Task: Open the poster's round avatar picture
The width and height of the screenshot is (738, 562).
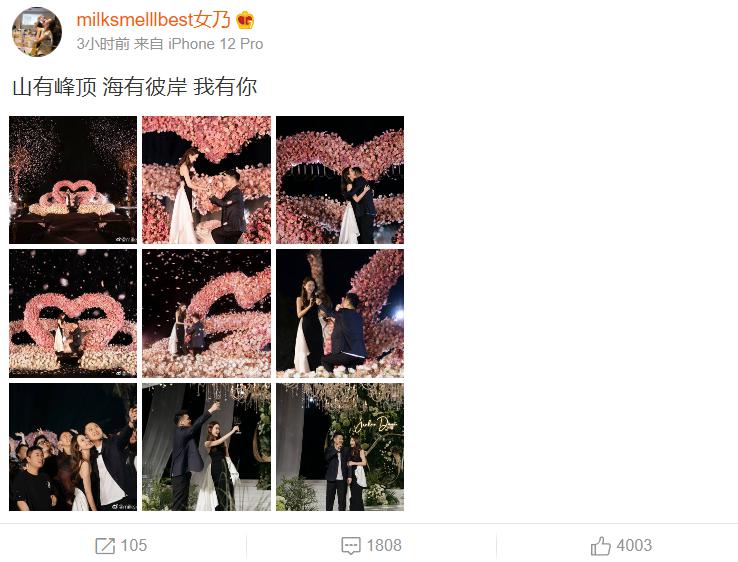Action: click(37, 32)
